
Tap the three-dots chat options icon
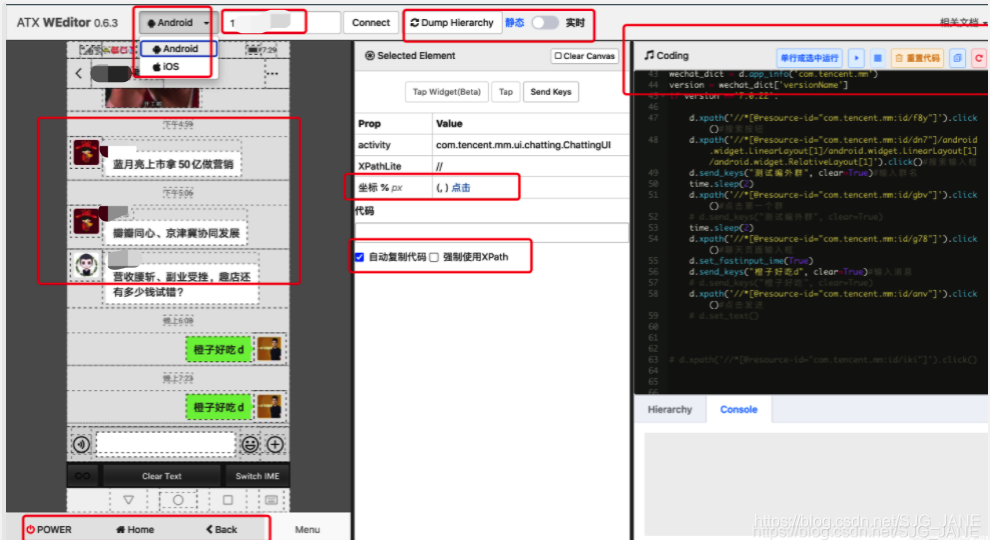(x=272, y=73)
